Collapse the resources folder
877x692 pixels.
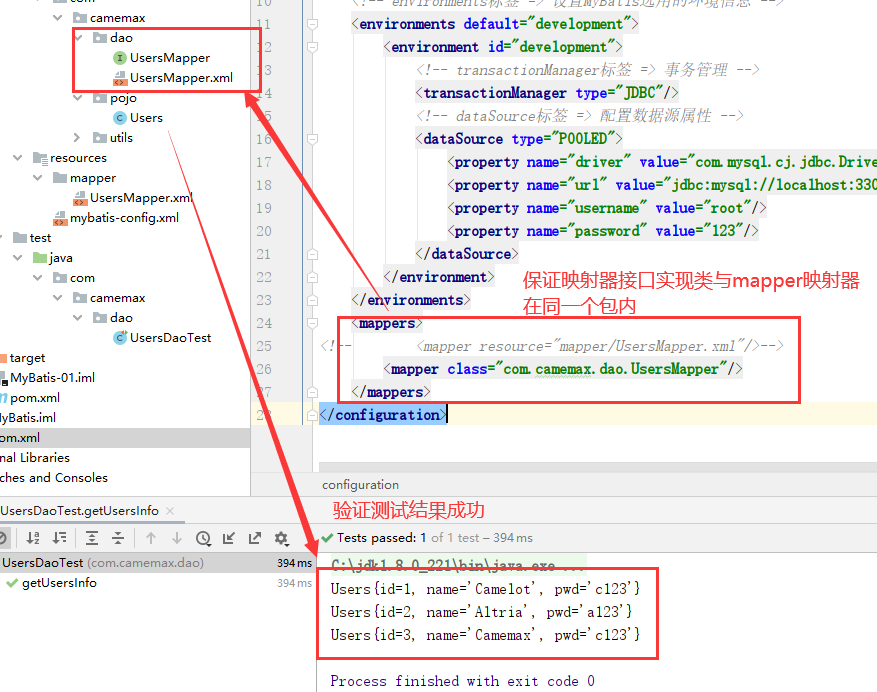18,158
